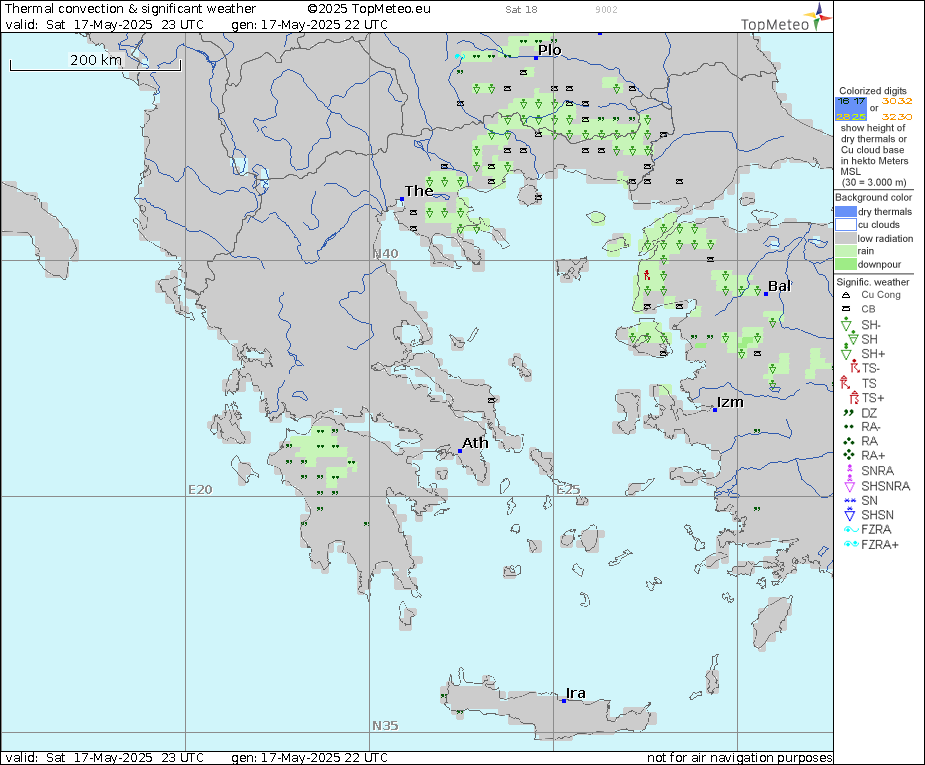Click the SHSNRA legend symbol
The image size is (925, 765).
click(849, 484)
